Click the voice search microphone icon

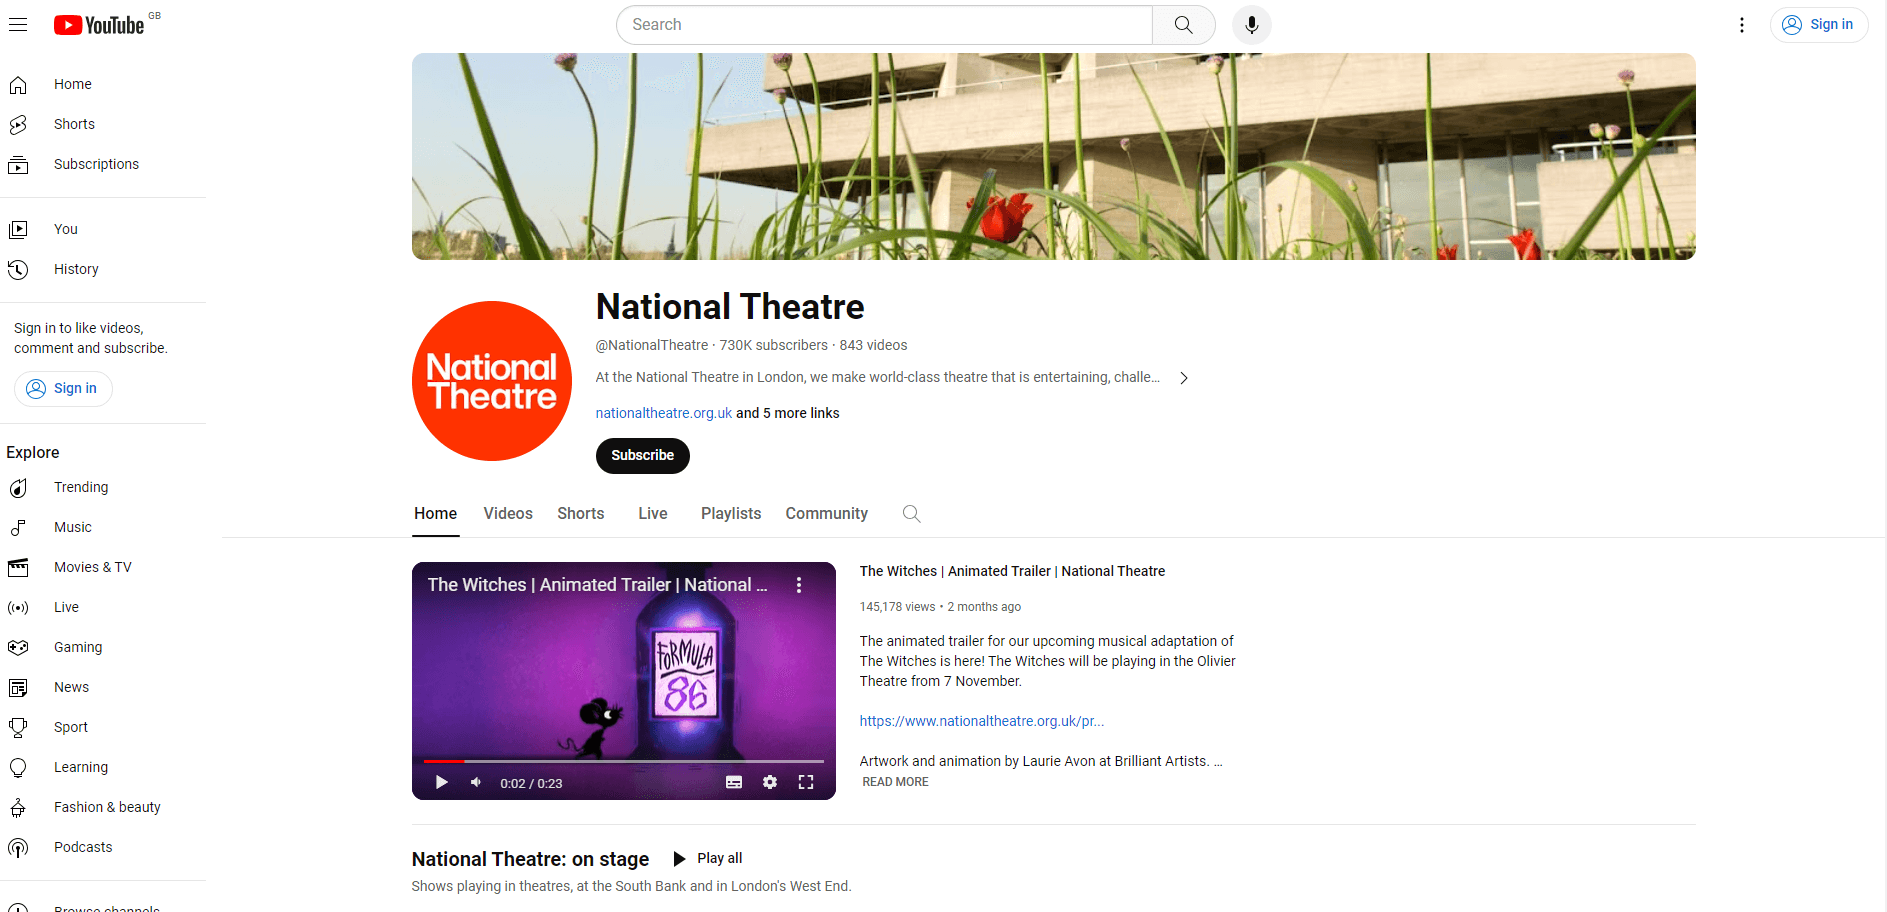click(1251, 25)
